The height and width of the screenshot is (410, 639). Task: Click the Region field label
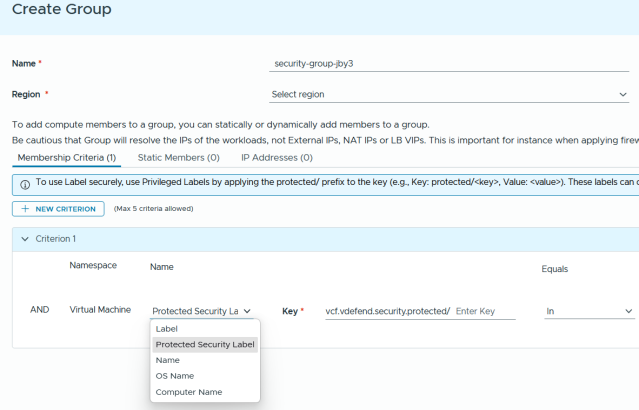(x=26, y=95)
